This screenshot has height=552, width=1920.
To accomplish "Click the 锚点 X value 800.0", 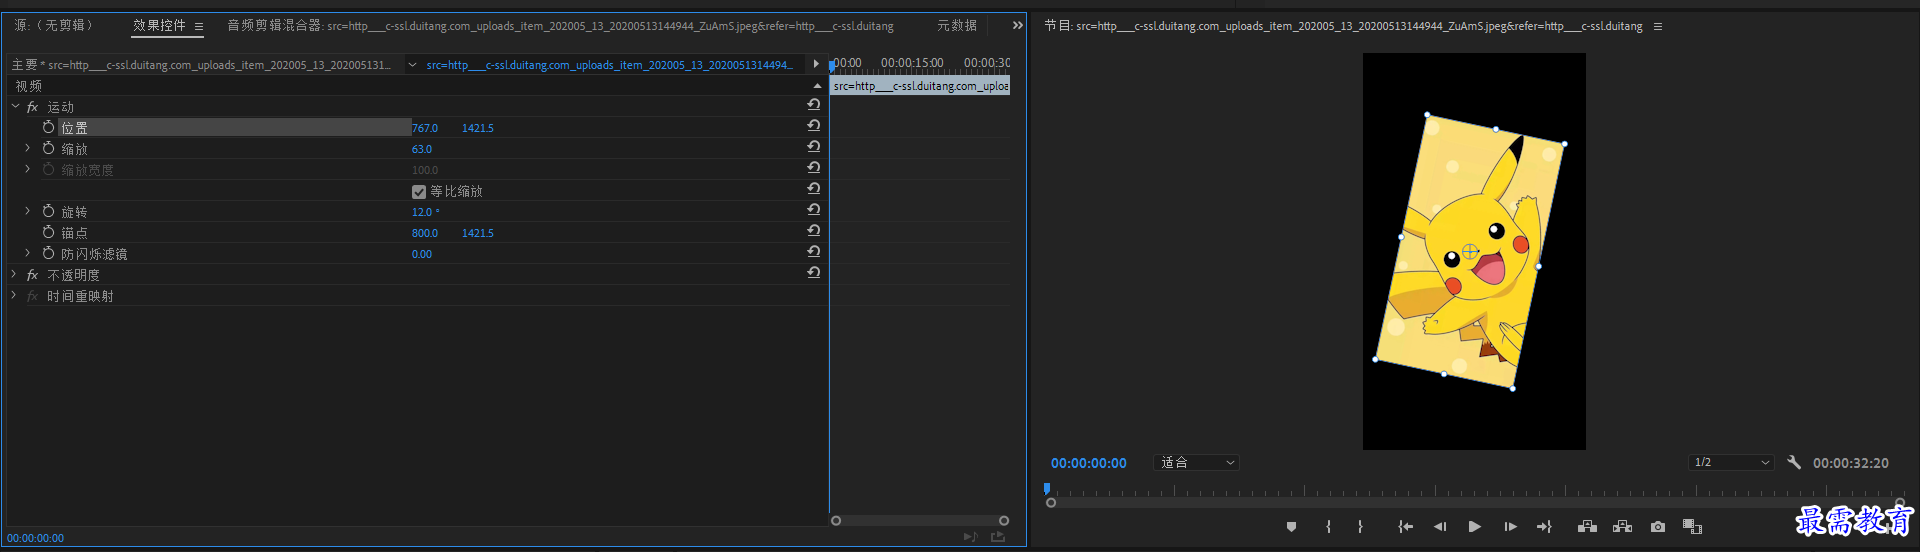I will [x=425, y=233].
